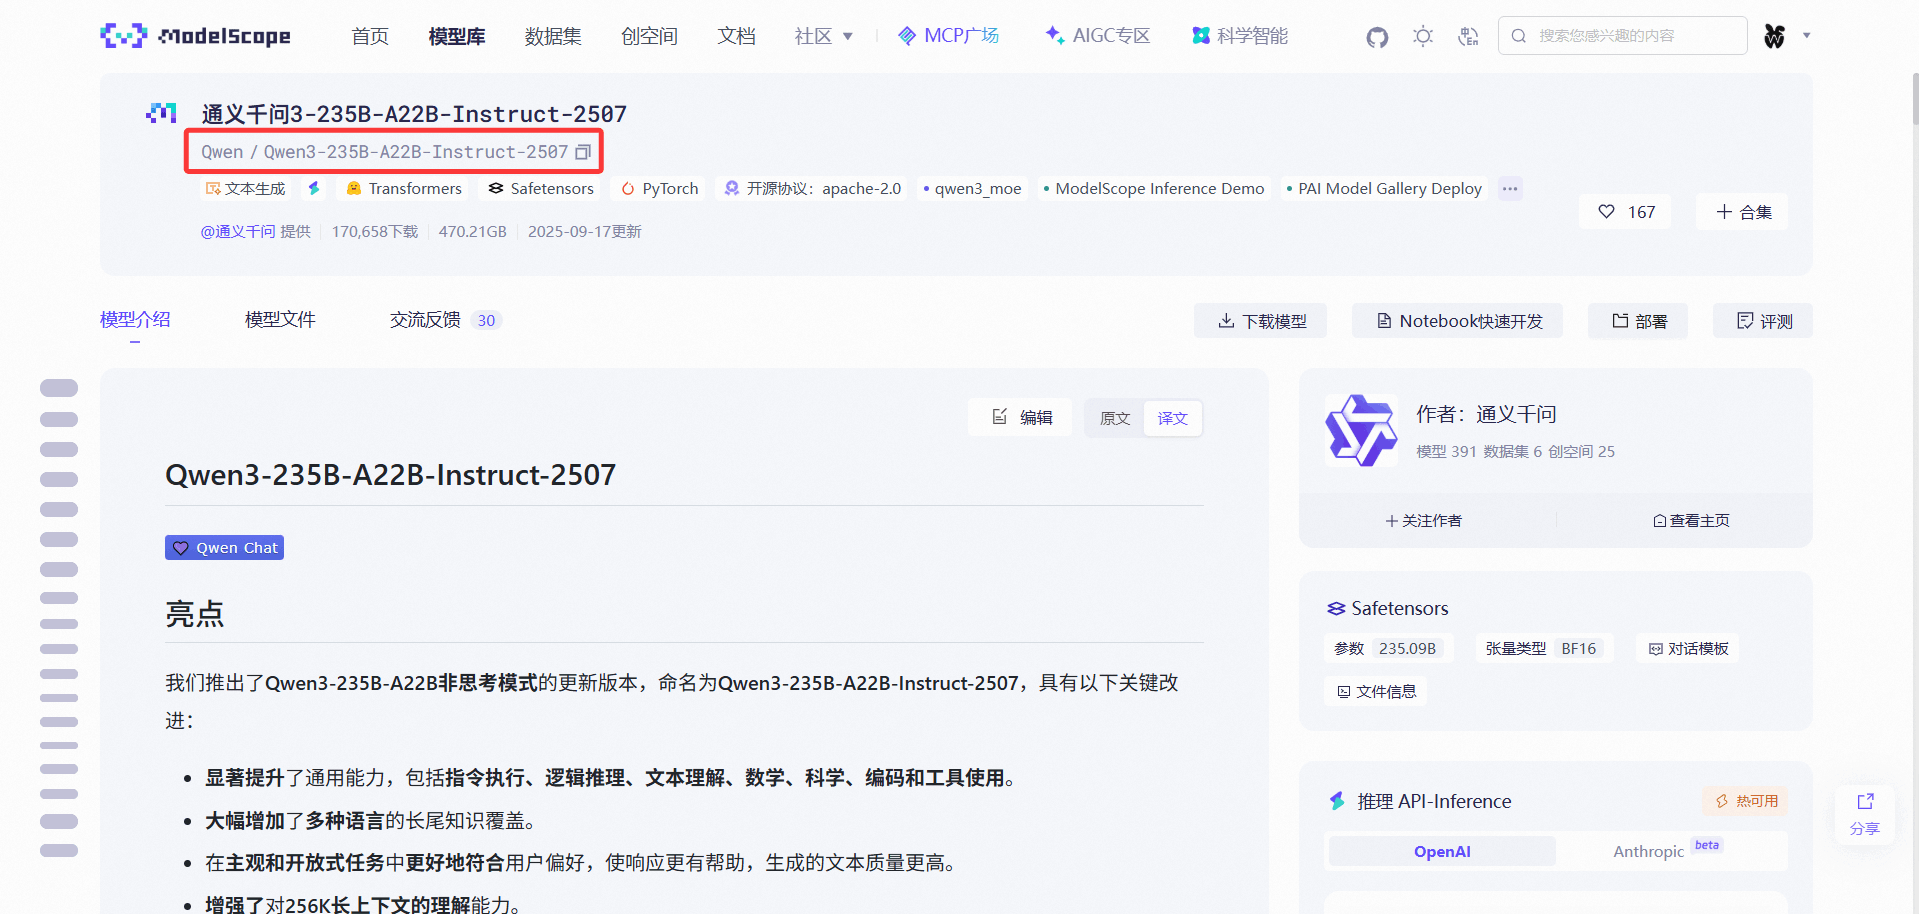This screenshot has width=1919, height=914.
Task: Open 模型库 in the top navigation
Action: 457,36
